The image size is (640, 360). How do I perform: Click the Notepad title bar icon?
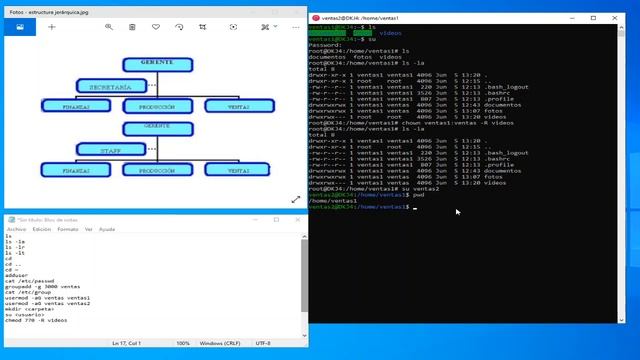click(11, 220)
